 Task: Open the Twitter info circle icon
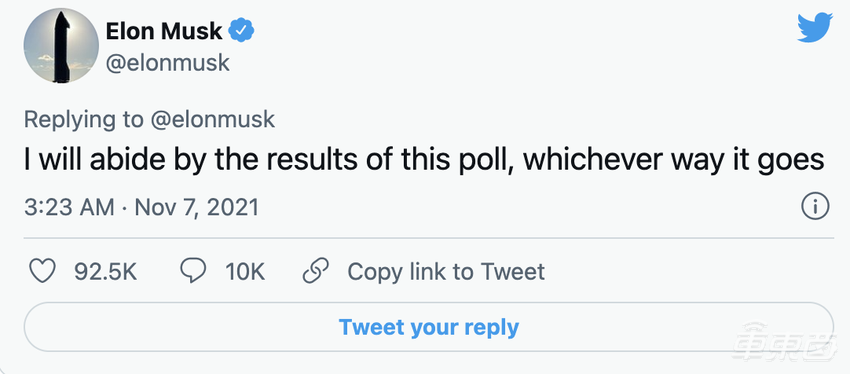(815, 207)
